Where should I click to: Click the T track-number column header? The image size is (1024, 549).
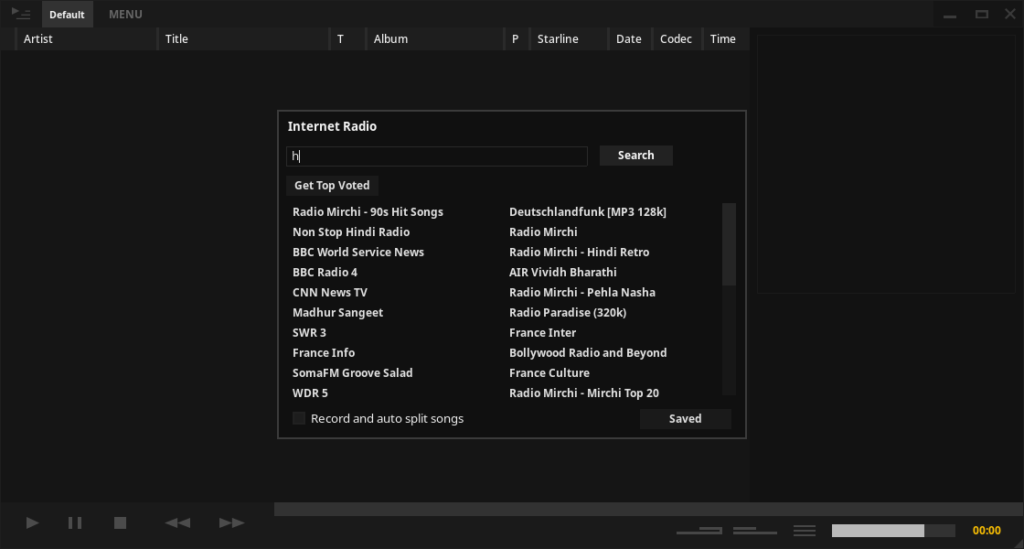click(x=347, y=39)
